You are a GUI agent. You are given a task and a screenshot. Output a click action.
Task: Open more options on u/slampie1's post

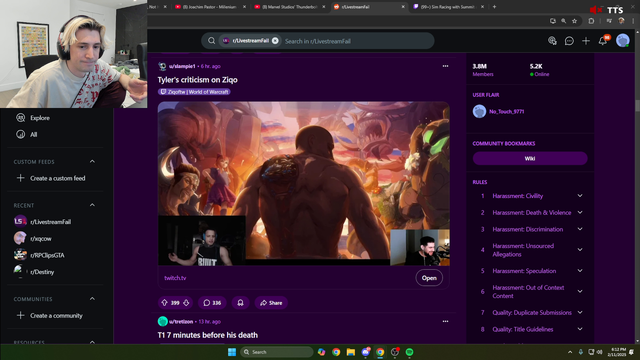coord(445,66)
